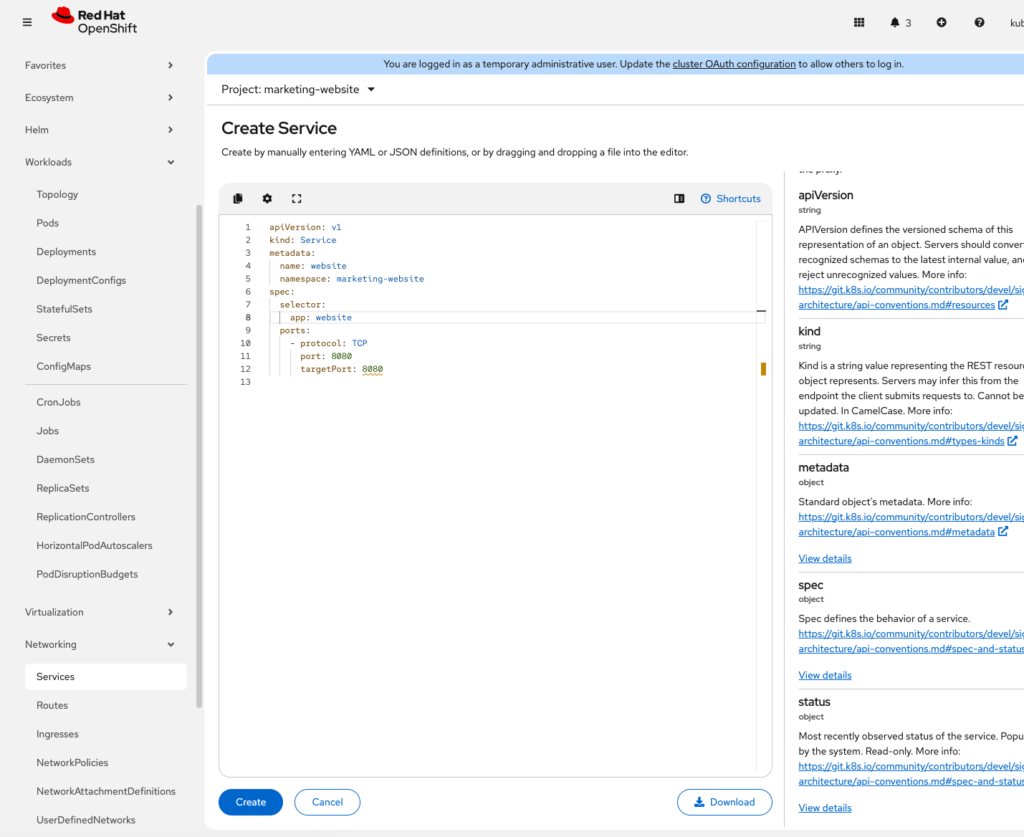Viewport: 1024px width, 837px height.
Task: Click the cluster OAuth configuration link
Action: [x=734, y=64]
